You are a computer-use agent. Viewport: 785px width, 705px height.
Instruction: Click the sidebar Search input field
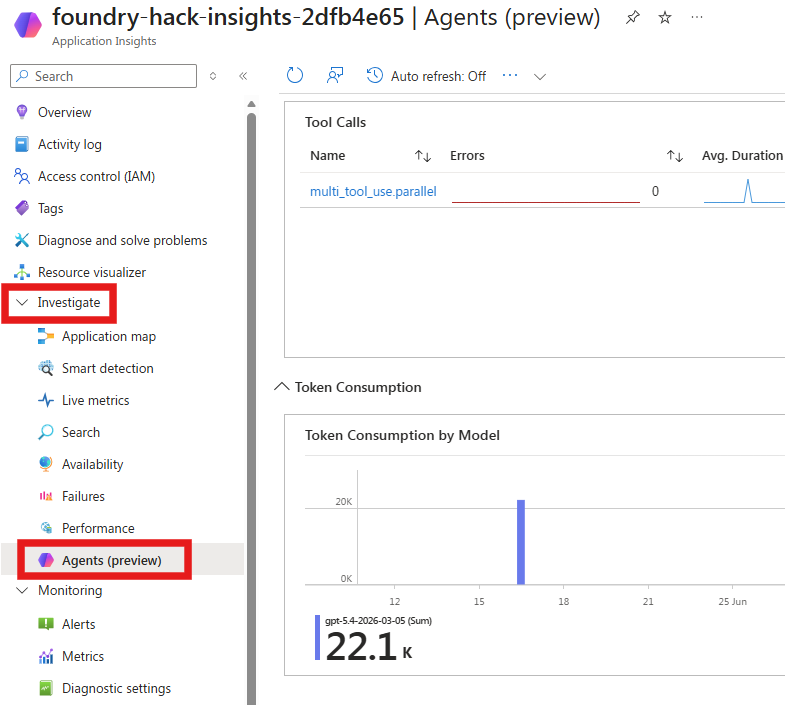click(x=104, y=76)
